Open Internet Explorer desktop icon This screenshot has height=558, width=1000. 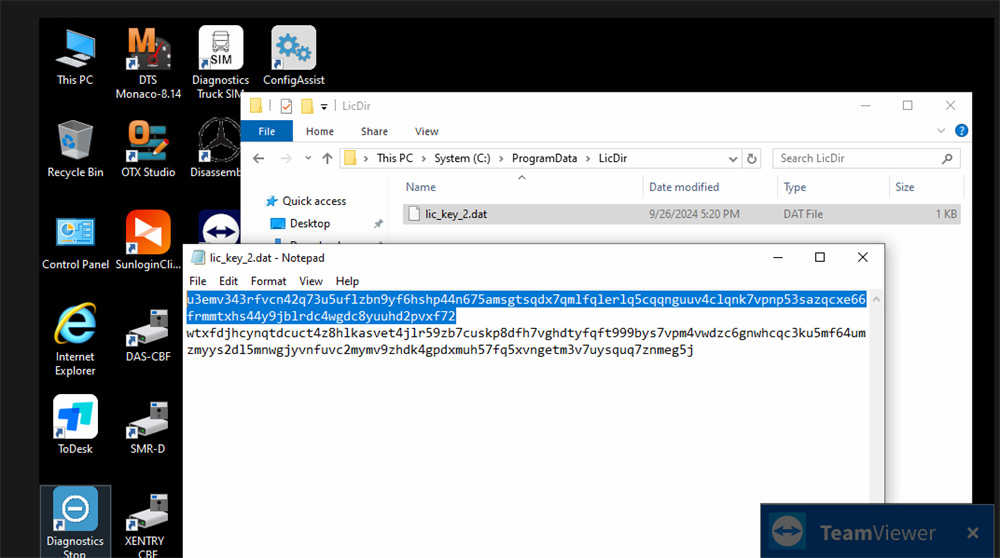pyautogui.click(x=75, y=339)
